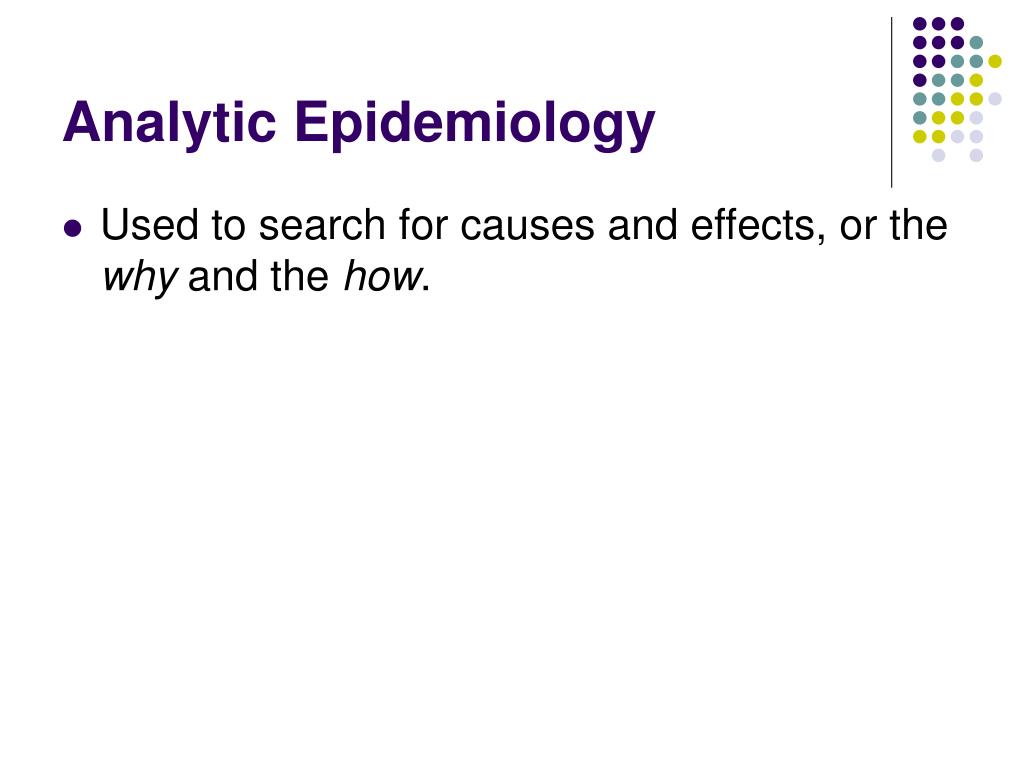Image resolution: width=1024 pixels, height=768 pixels.
Task: Click the lavender dot in the rightmost dot column
Action: (x=995, y=99)
